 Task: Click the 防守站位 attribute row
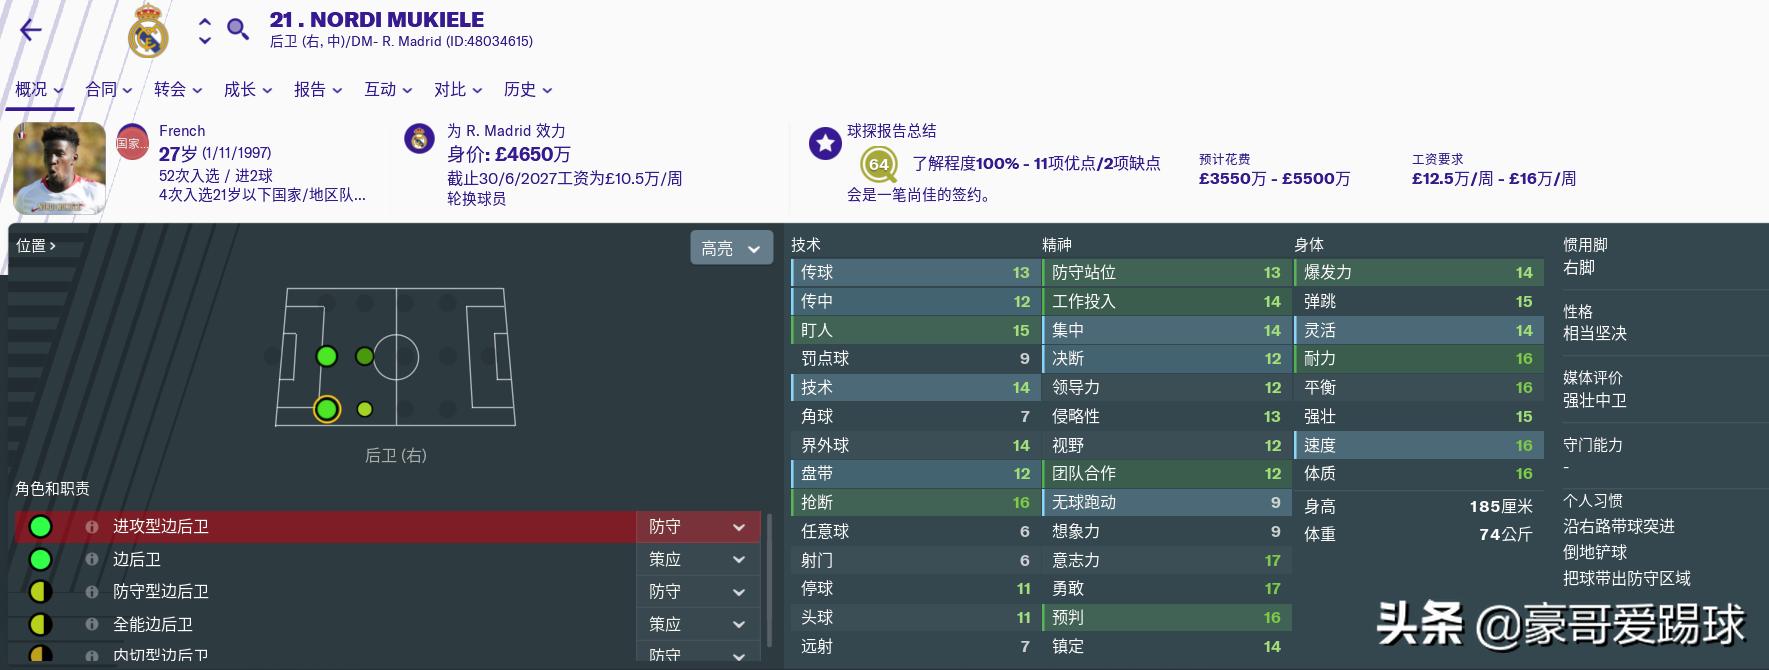click(x=1166, y=272)
